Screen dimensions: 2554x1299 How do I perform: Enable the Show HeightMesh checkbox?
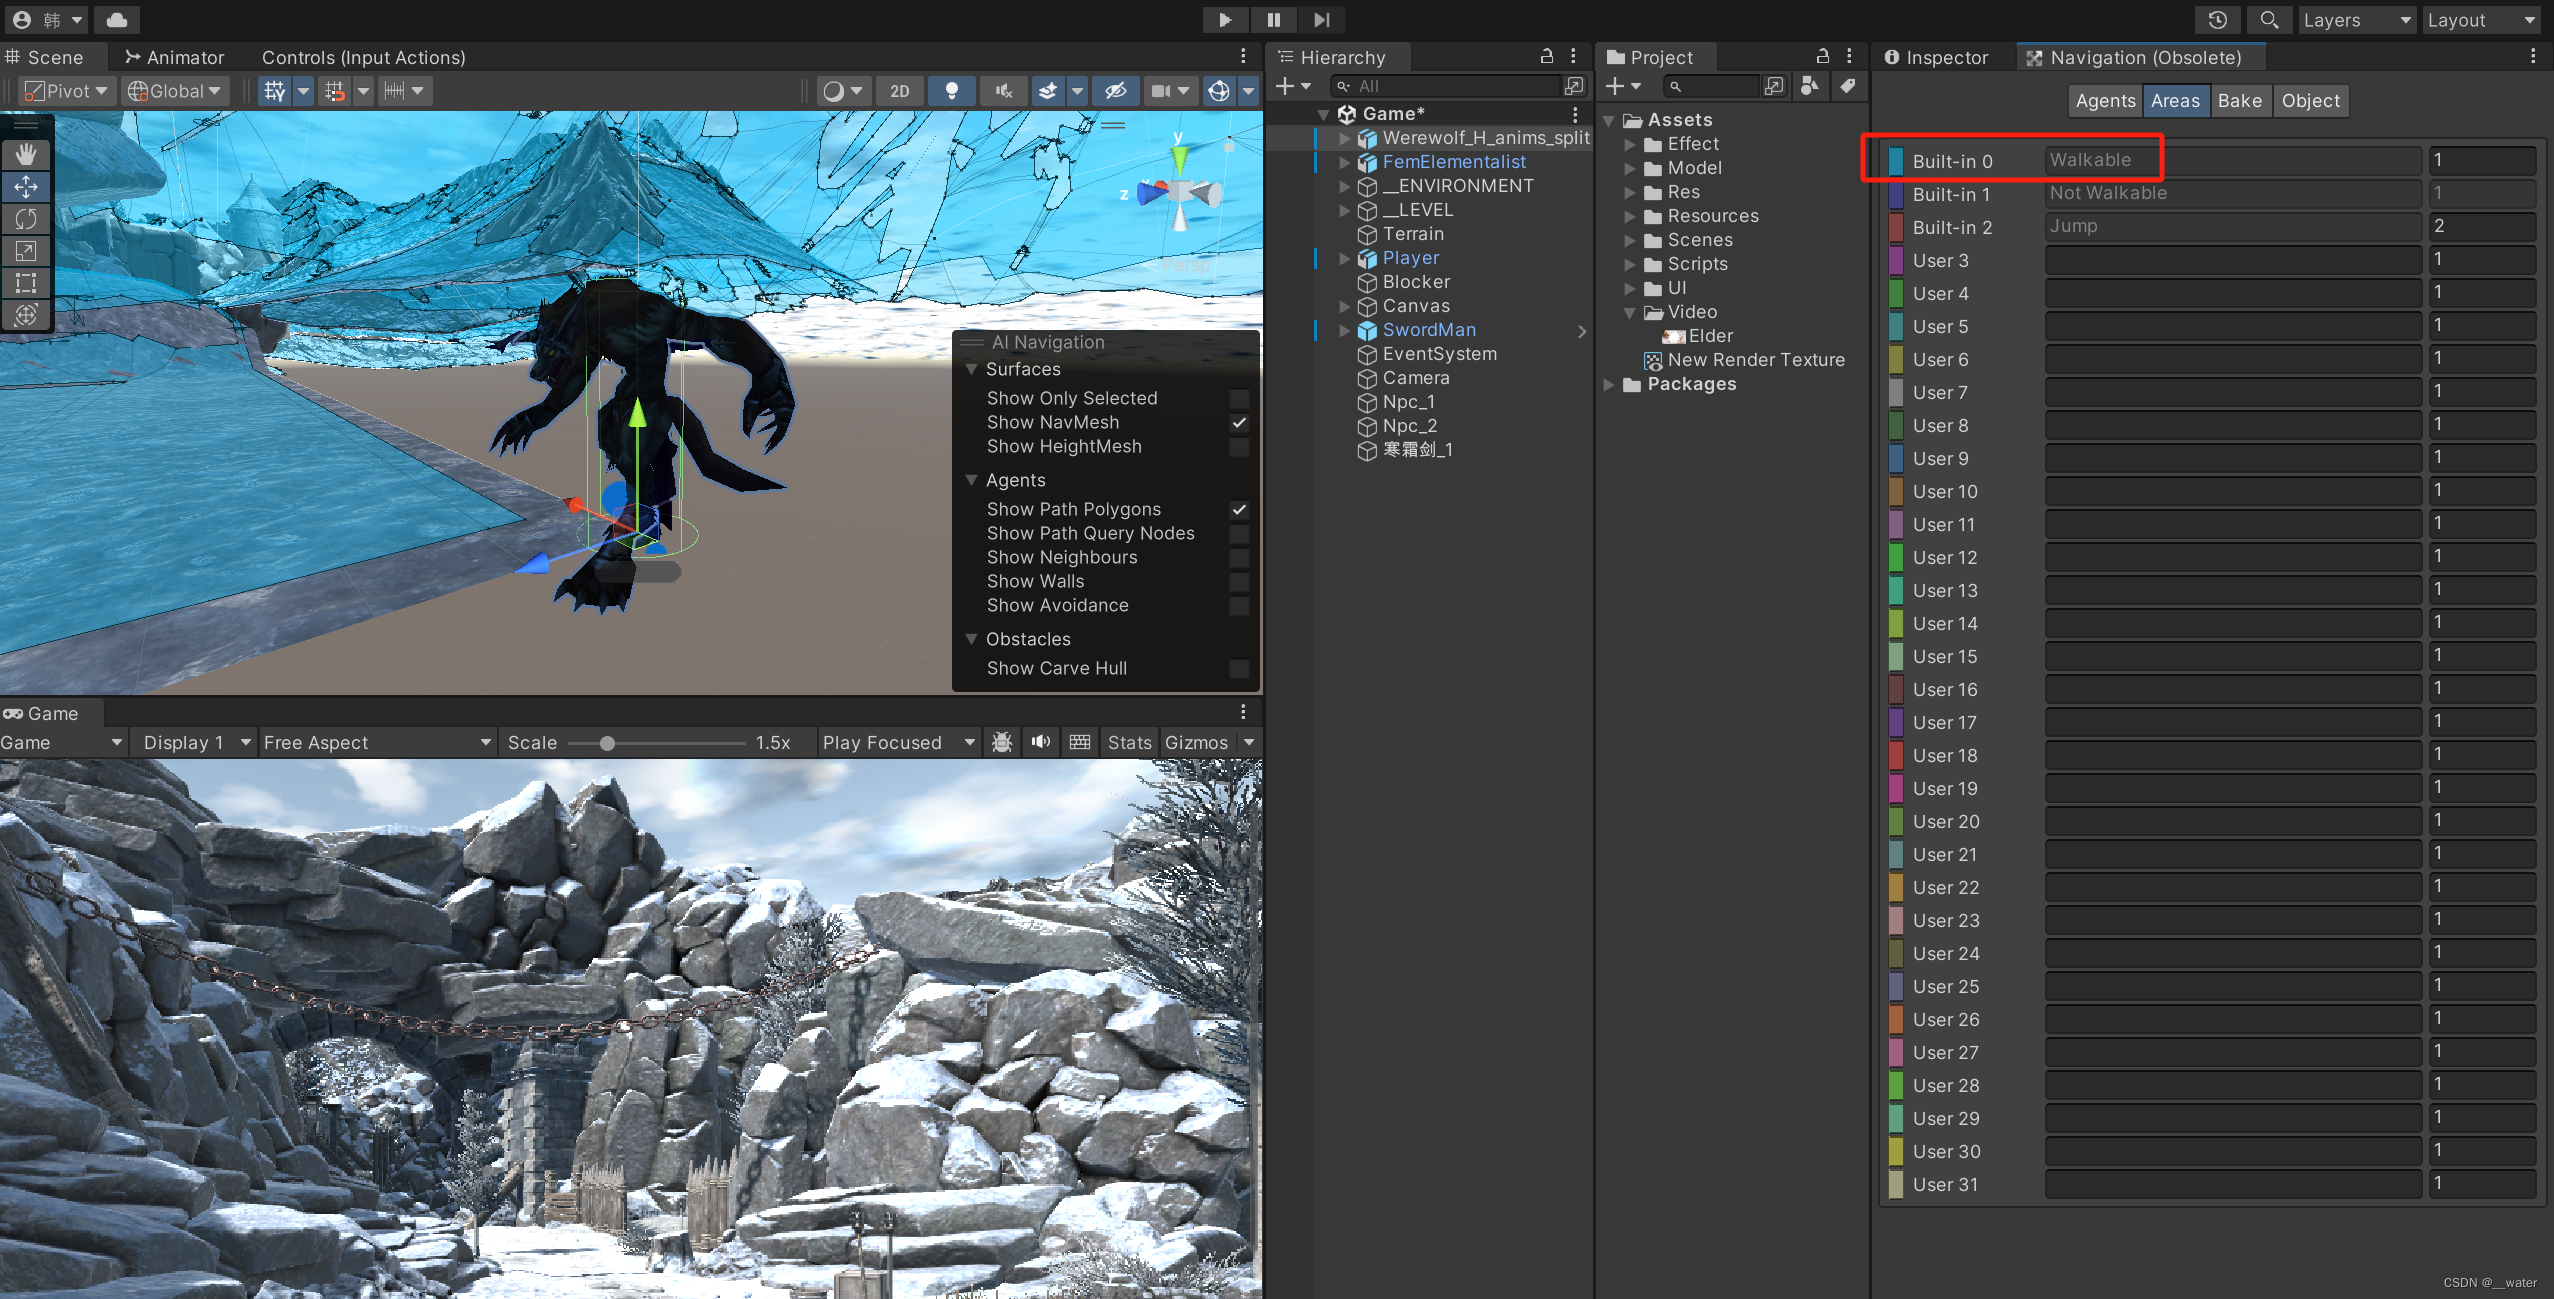click(1238, 446)
